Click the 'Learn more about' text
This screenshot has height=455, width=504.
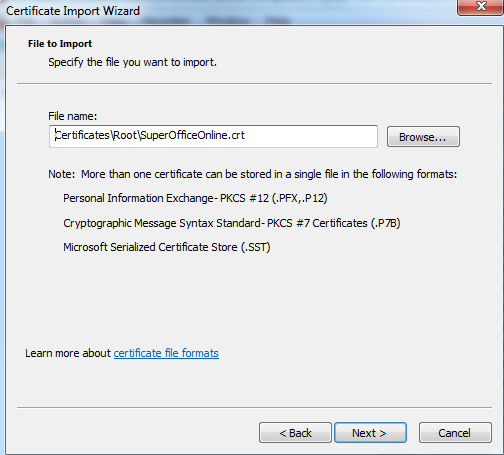(68, 353)
